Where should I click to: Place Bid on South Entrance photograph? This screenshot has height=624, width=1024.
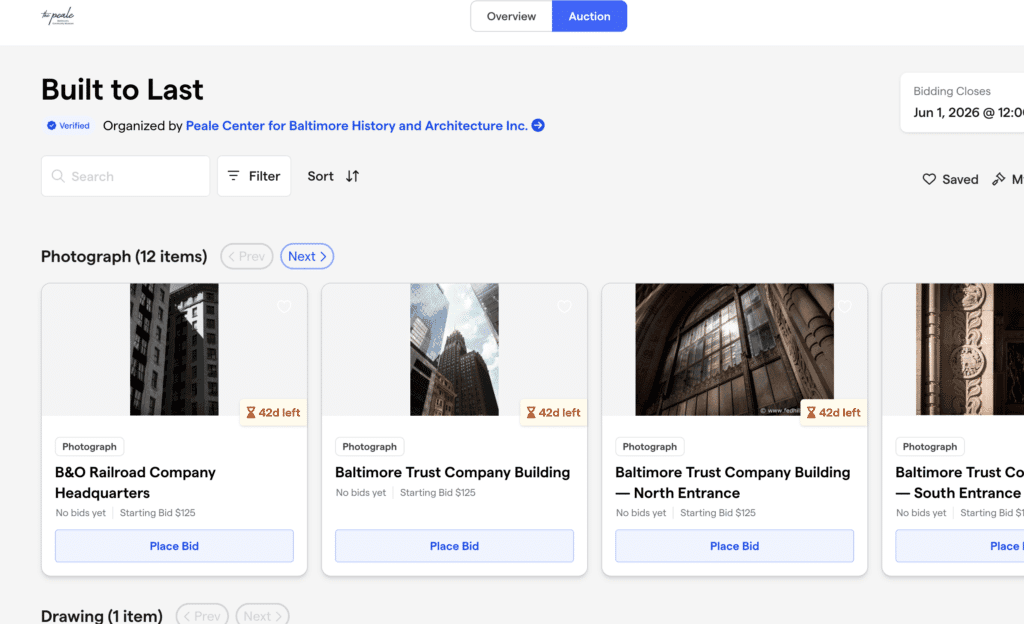tap(960, 546)
